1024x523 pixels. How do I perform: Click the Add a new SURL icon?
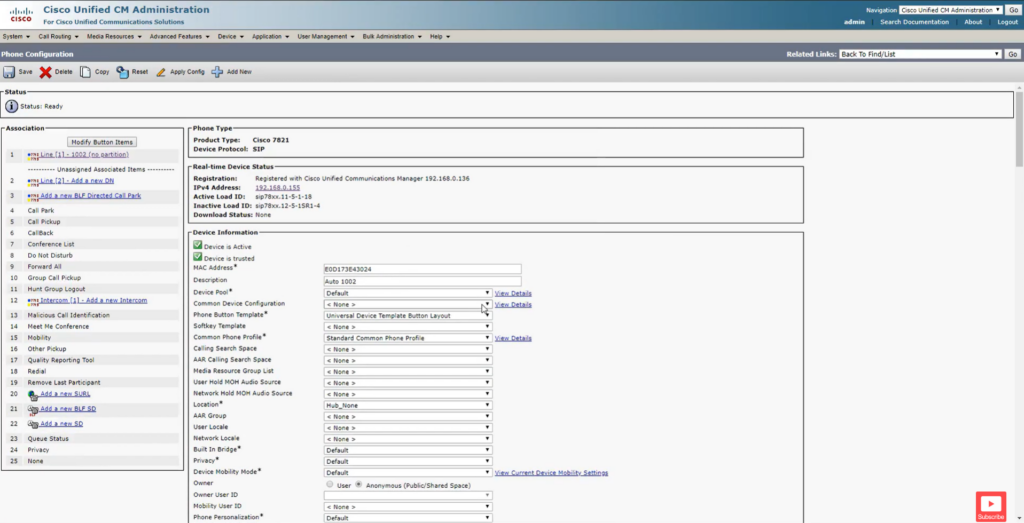coord(33,395)
